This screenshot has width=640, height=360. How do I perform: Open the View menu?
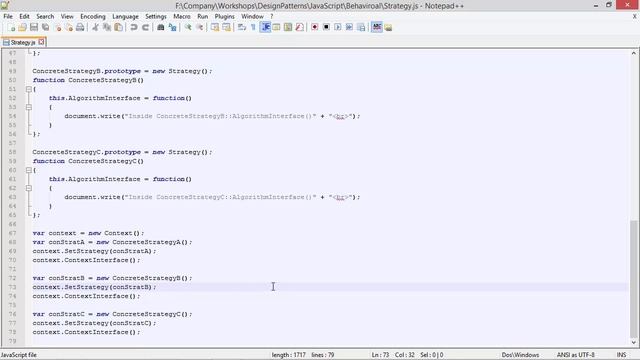pyautogui.click(x=67, y=16)
